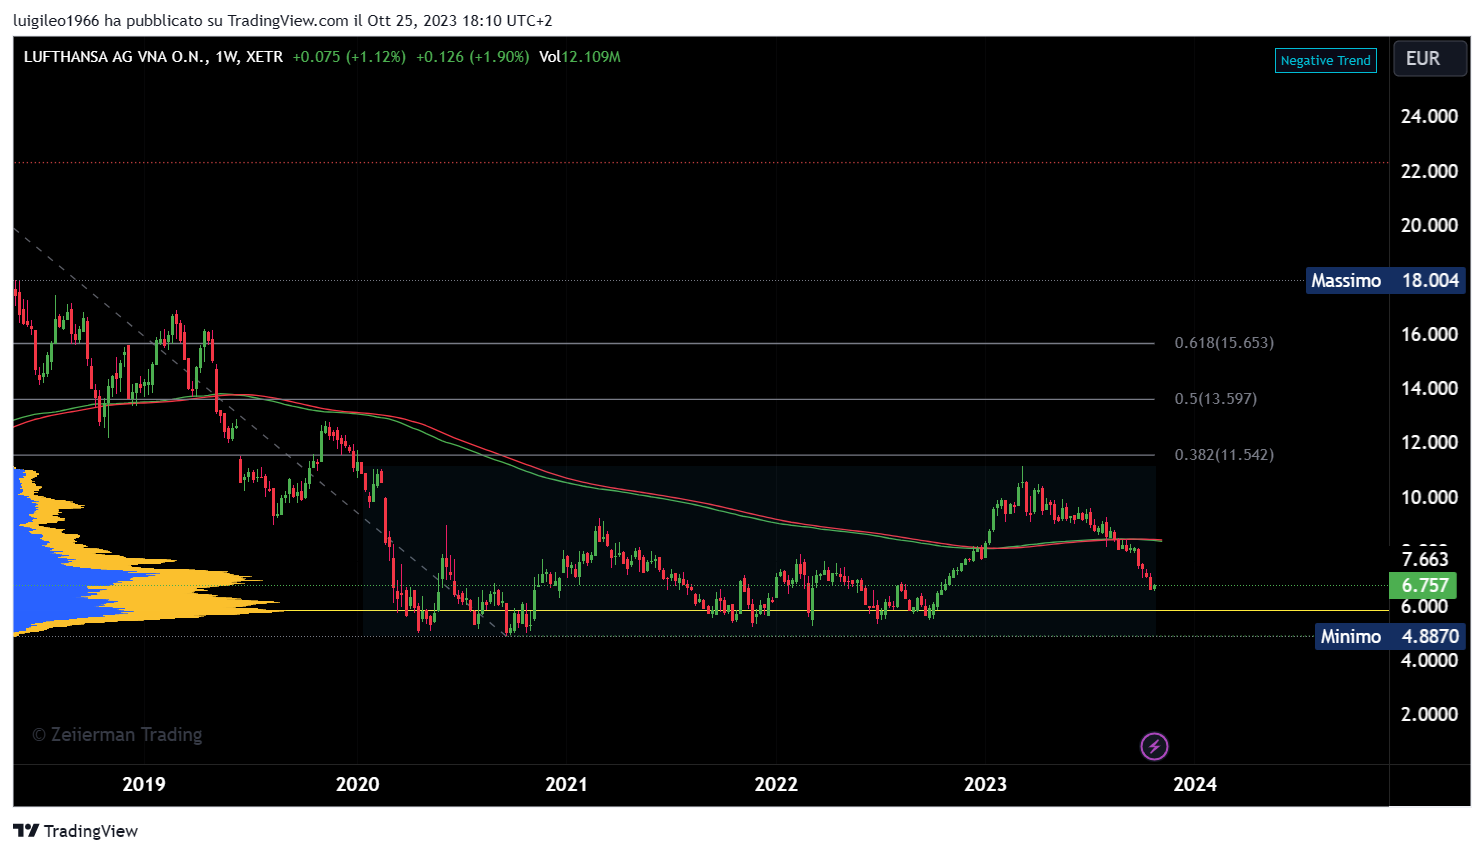Image resolution: width=1484 pixels, height=854 pixels.
Task: Click the 4.0000 price scale value
Action: [x=1429, y=660]
